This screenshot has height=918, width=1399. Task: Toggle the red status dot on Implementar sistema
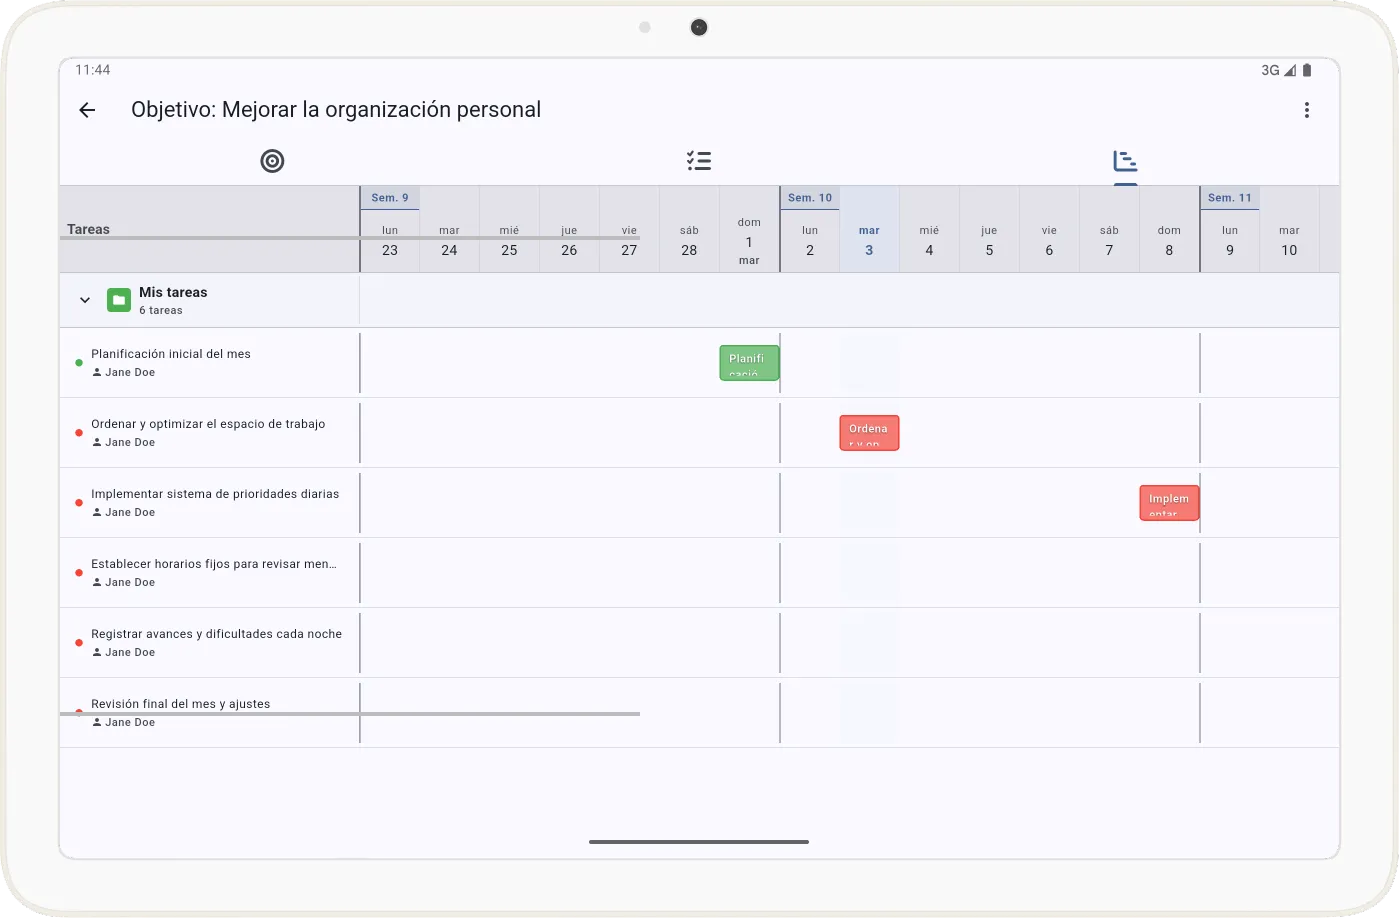(x=78, y=502)
